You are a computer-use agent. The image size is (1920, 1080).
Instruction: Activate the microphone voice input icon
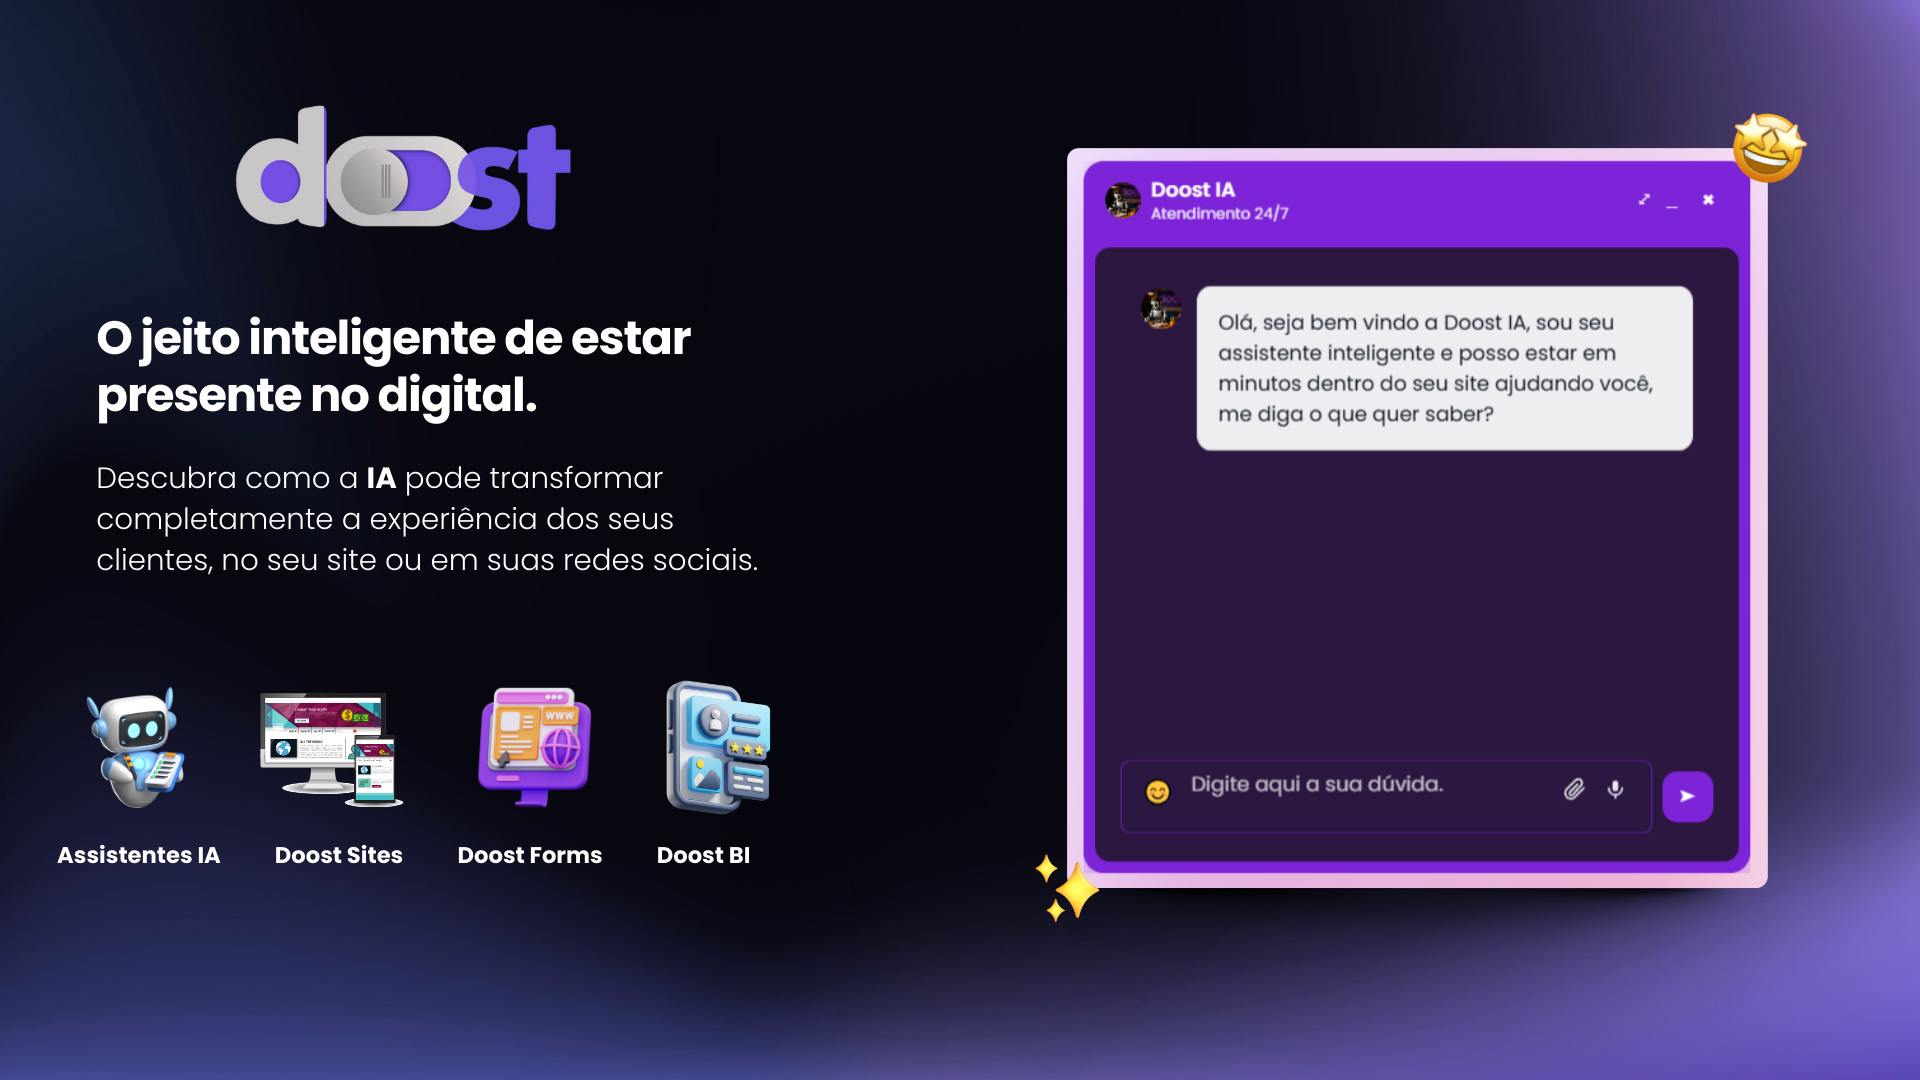pos(1615,790)
